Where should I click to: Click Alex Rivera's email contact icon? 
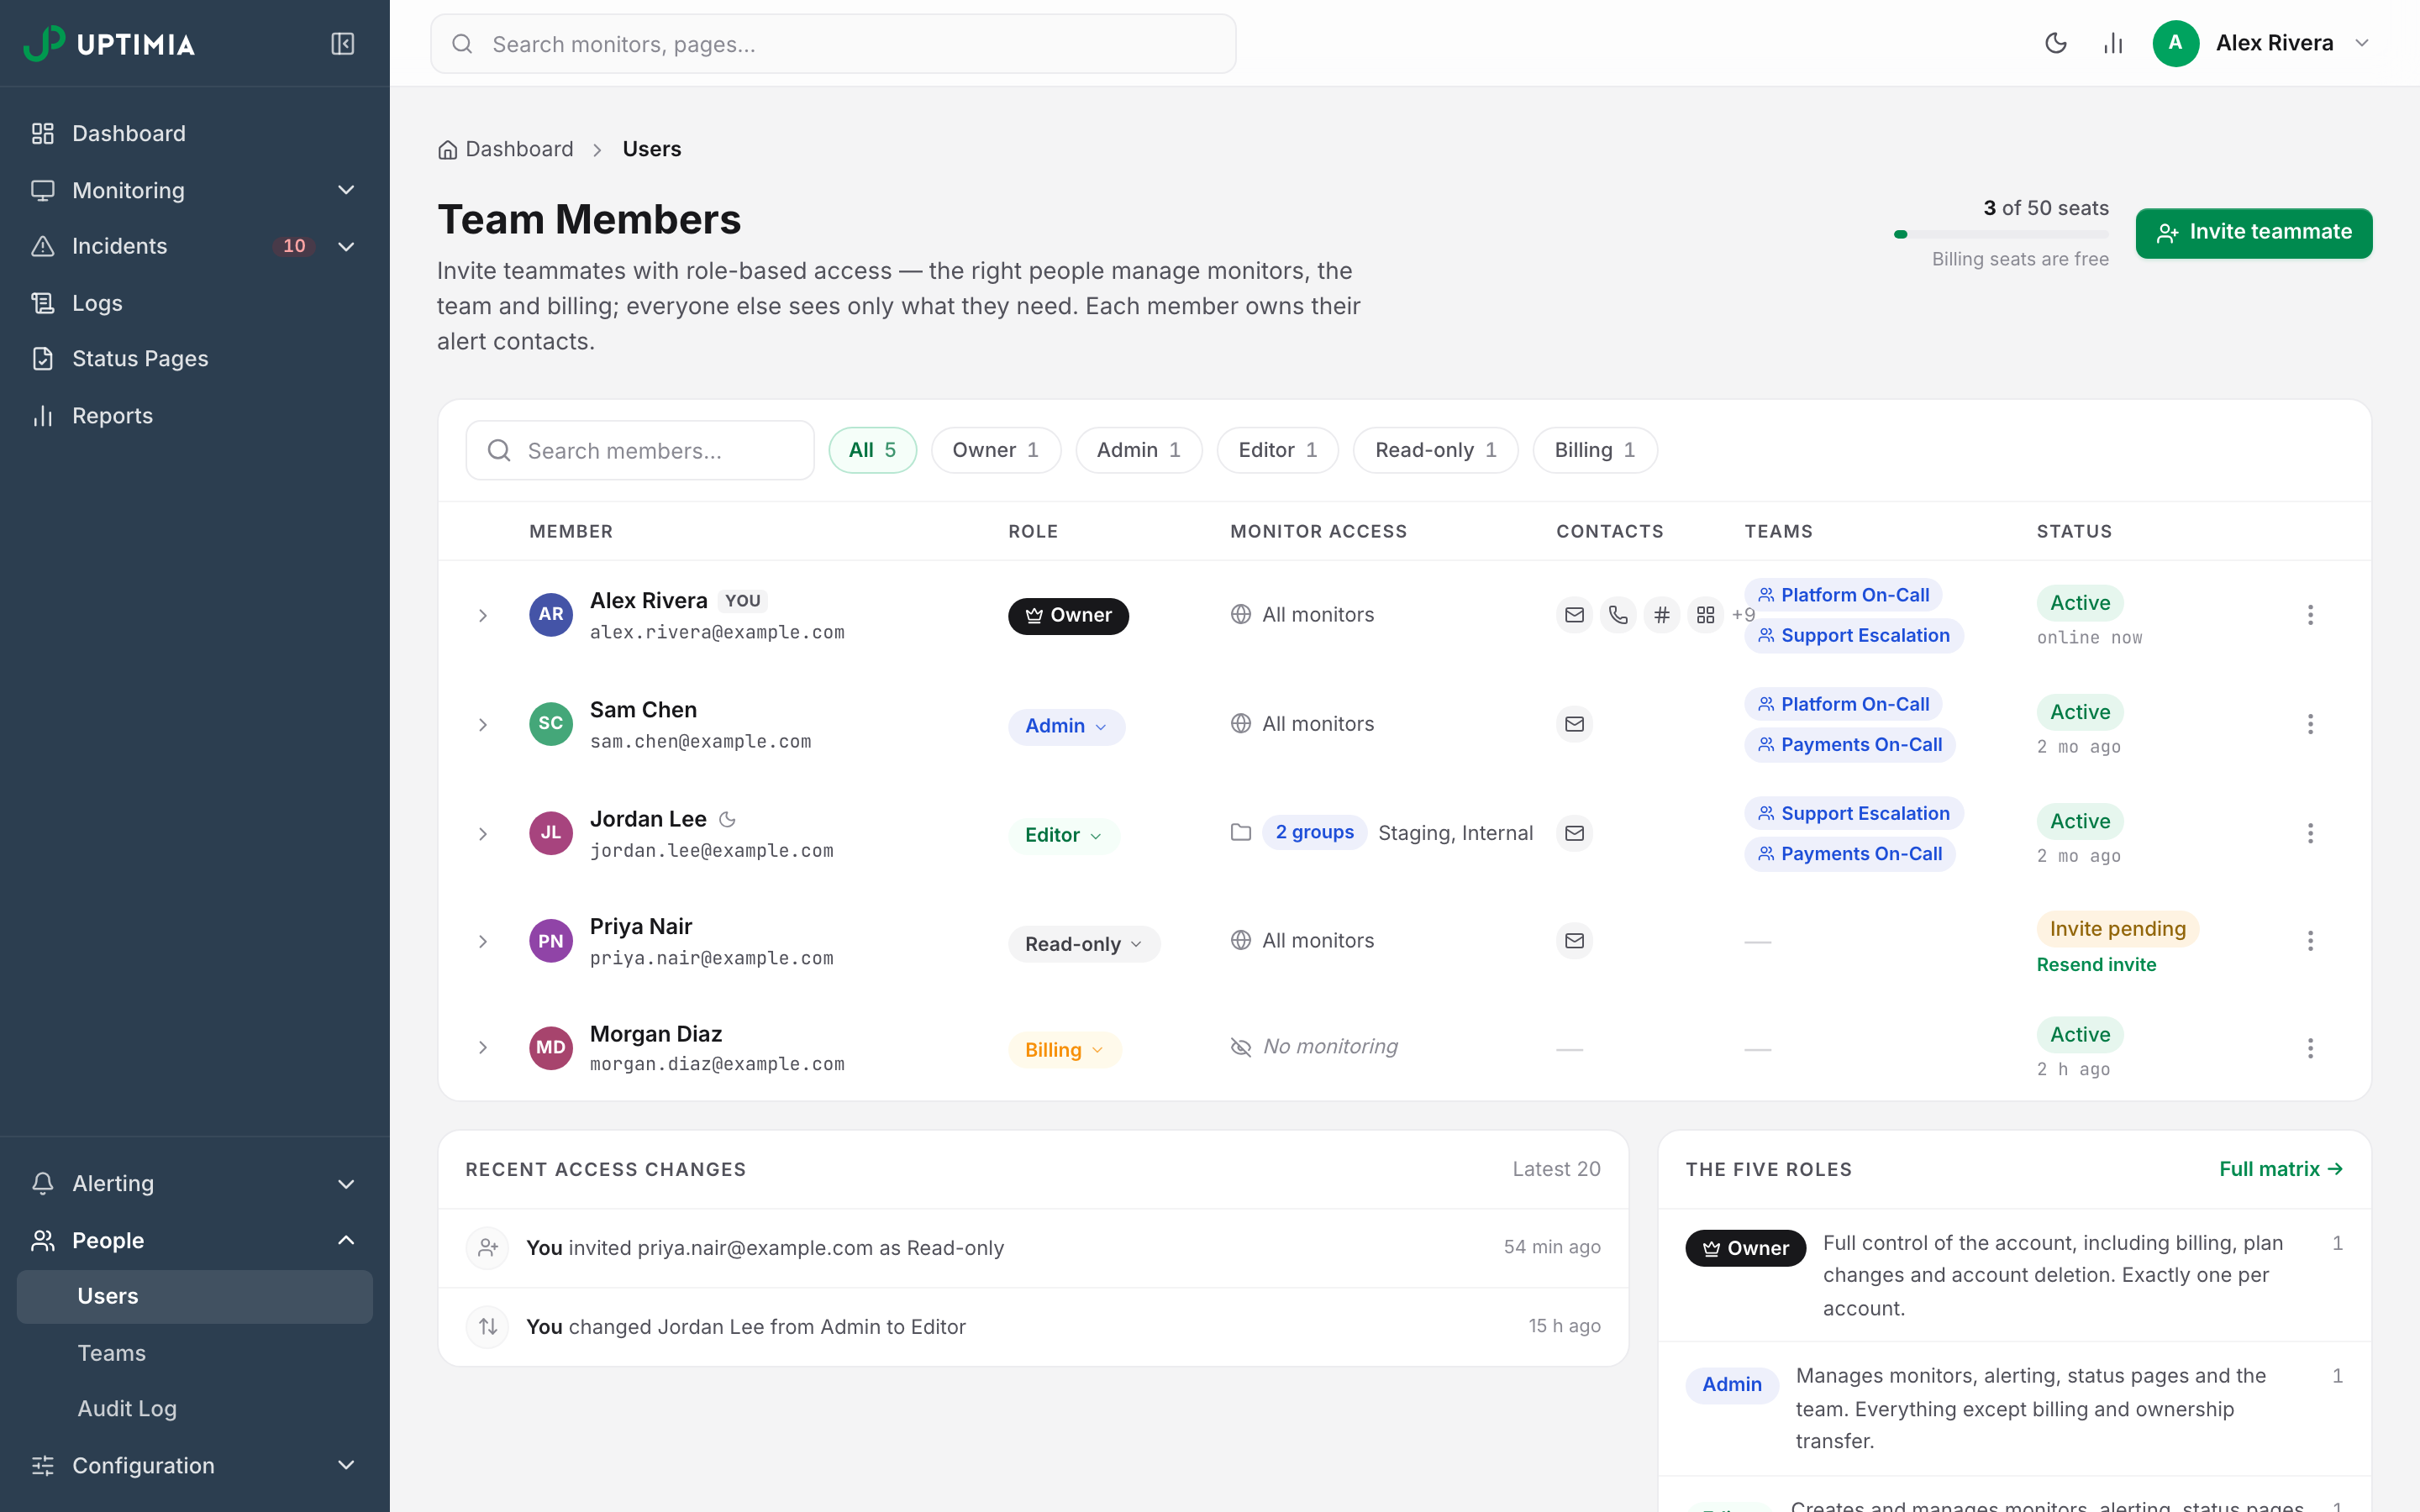click(x=1574, y=615)
